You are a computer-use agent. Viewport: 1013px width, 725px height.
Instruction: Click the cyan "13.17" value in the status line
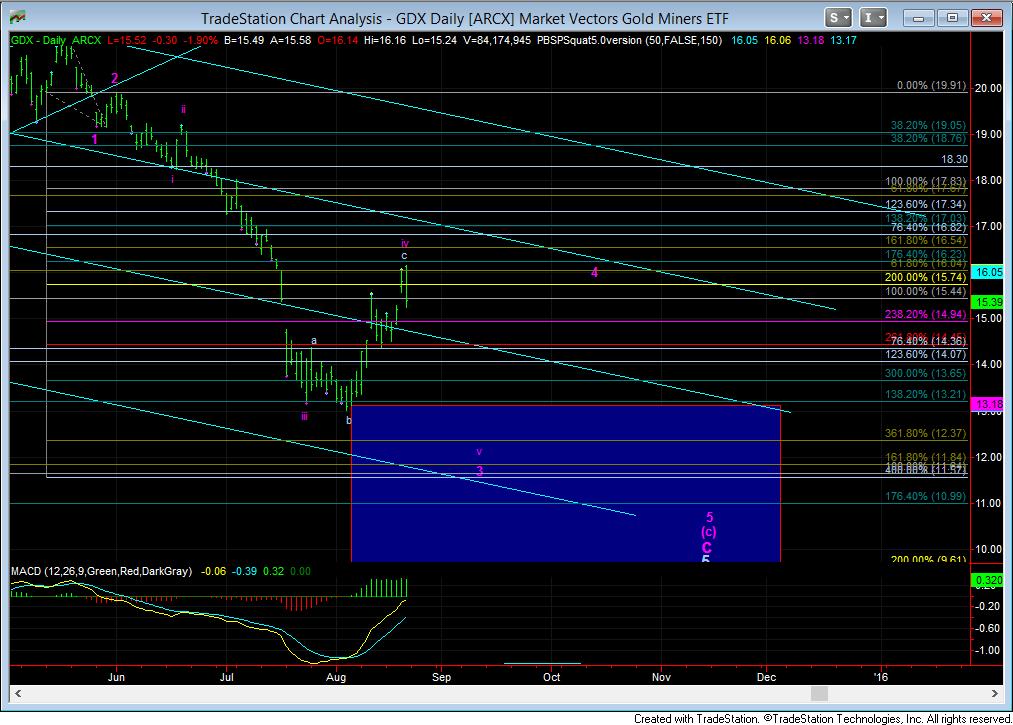click(844, 40)
